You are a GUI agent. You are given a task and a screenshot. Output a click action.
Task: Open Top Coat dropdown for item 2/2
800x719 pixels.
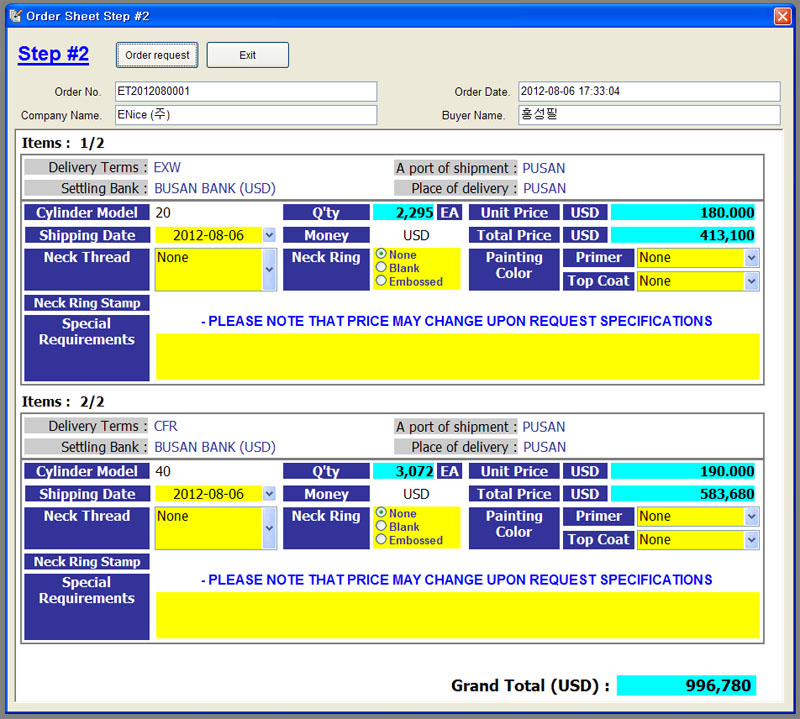pos(751,540)
